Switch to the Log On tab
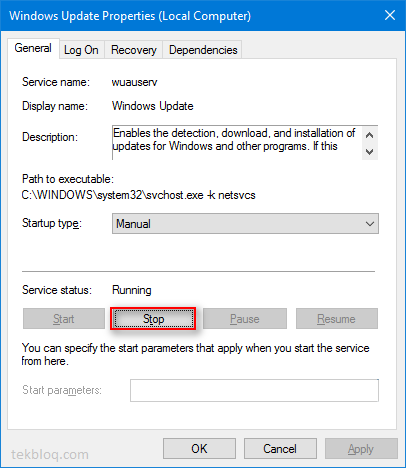 82,50
